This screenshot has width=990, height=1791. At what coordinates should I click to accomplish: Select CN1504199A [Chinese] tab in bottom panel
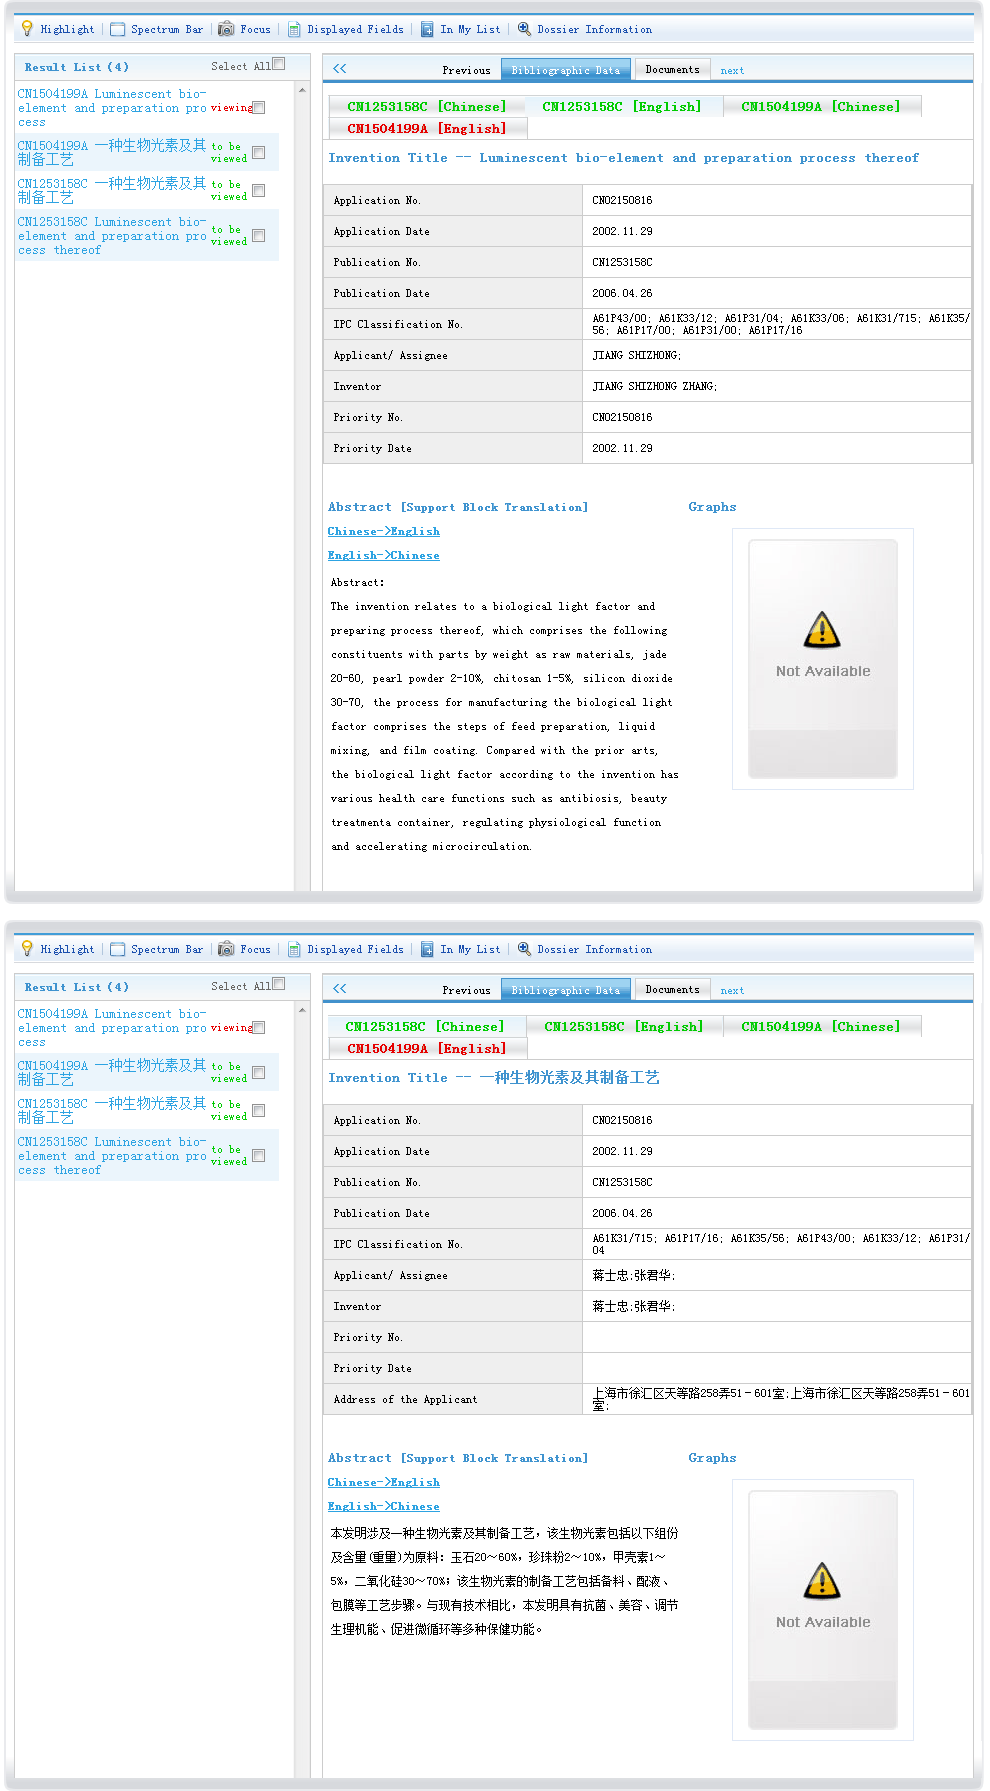point(820,1026)
